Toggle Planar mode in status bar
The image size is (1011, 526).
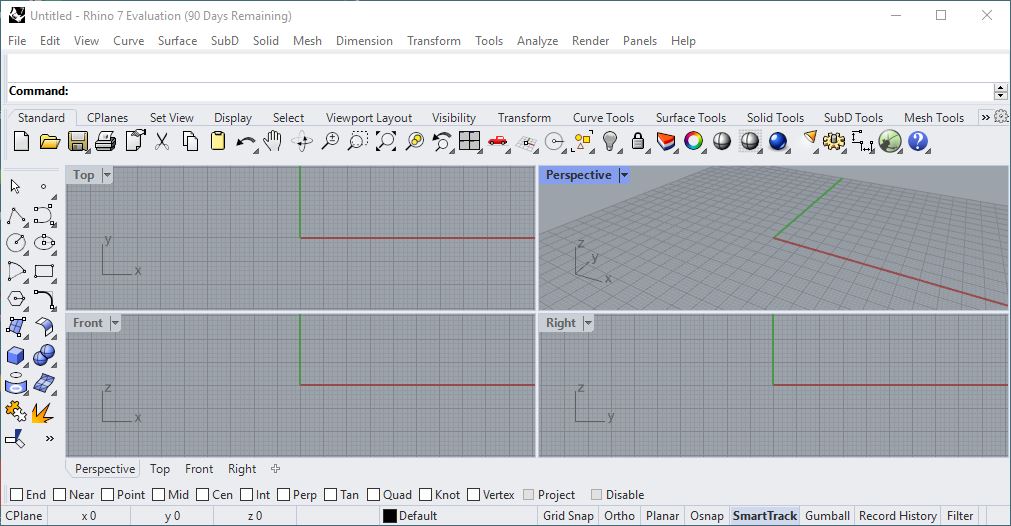pos(662,516)
